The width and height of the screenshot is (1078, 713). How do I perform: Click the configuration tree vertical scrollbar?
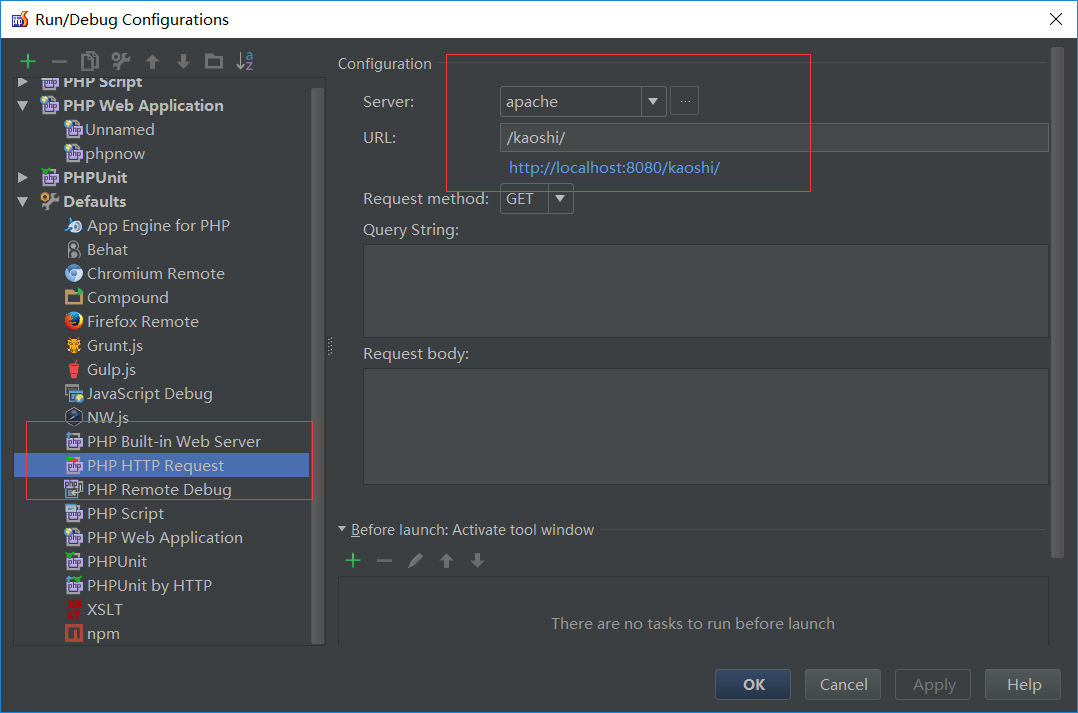(x=317, y=364)
